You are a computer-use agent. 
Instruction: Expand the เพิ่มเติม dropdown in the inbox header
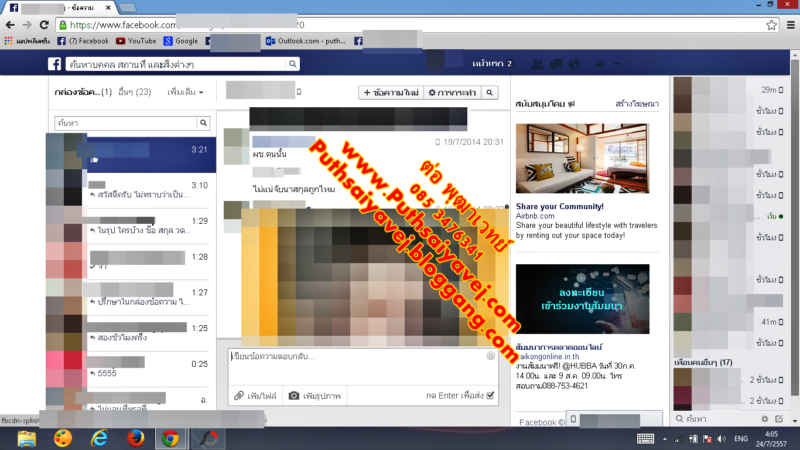point(186,93)
